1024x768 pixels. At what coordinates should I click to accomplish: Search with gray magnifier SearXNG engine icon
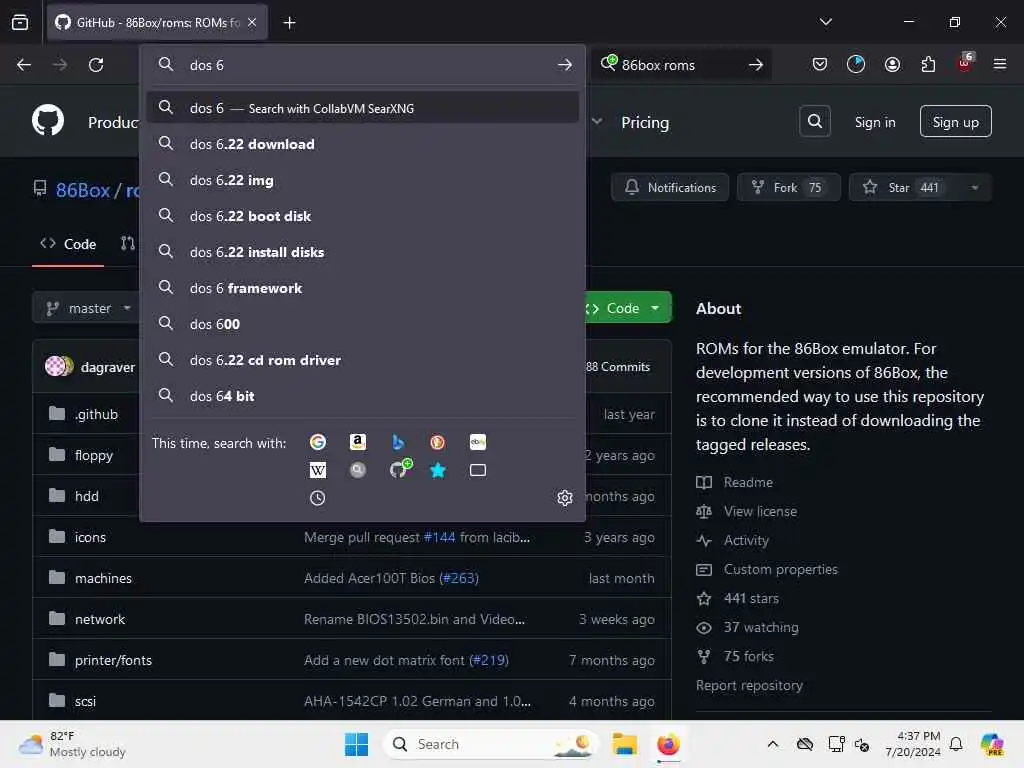pyautogui.click(x=357, y=470)
